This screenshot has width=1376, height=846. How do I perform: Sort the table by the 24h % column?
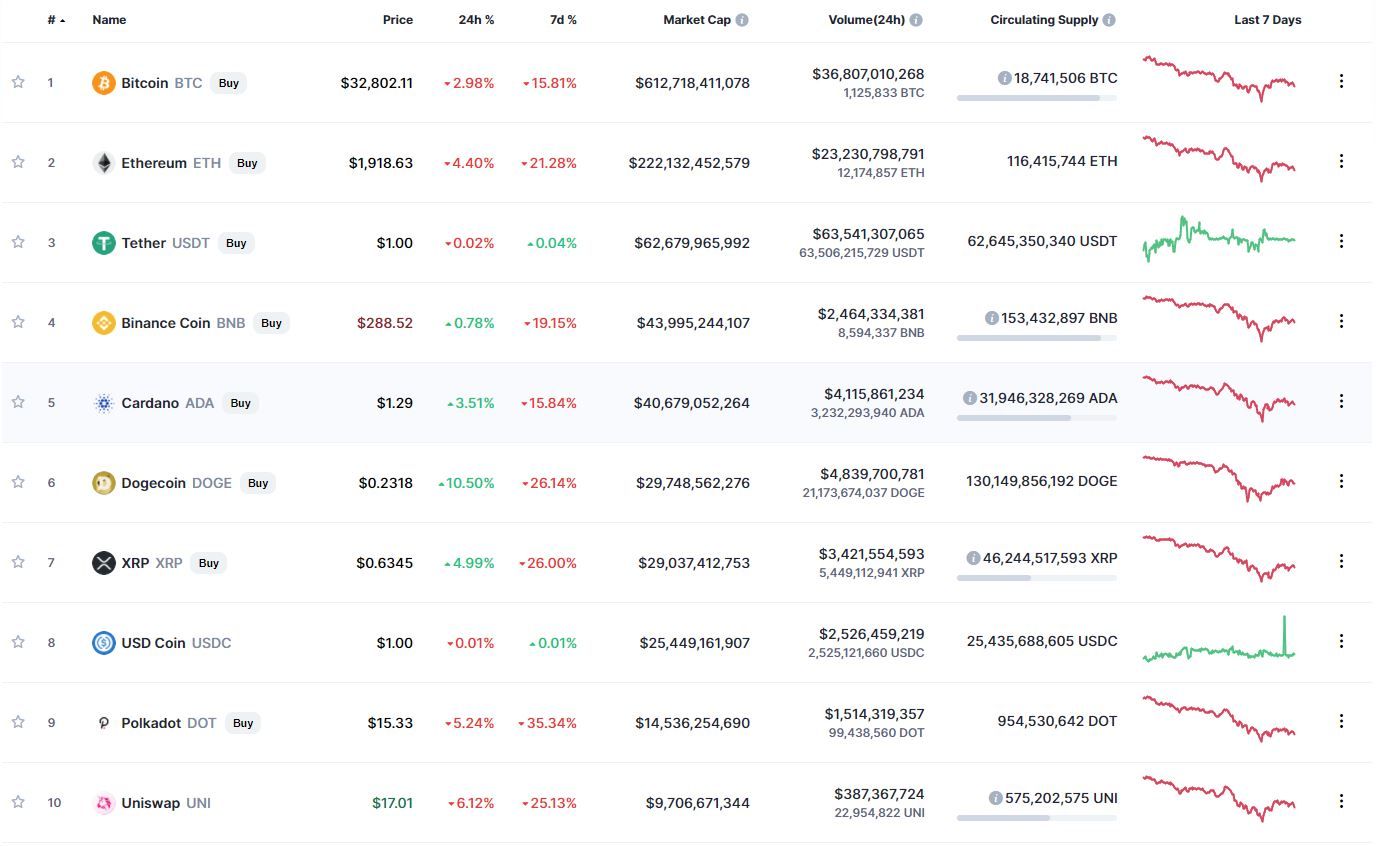476,20
